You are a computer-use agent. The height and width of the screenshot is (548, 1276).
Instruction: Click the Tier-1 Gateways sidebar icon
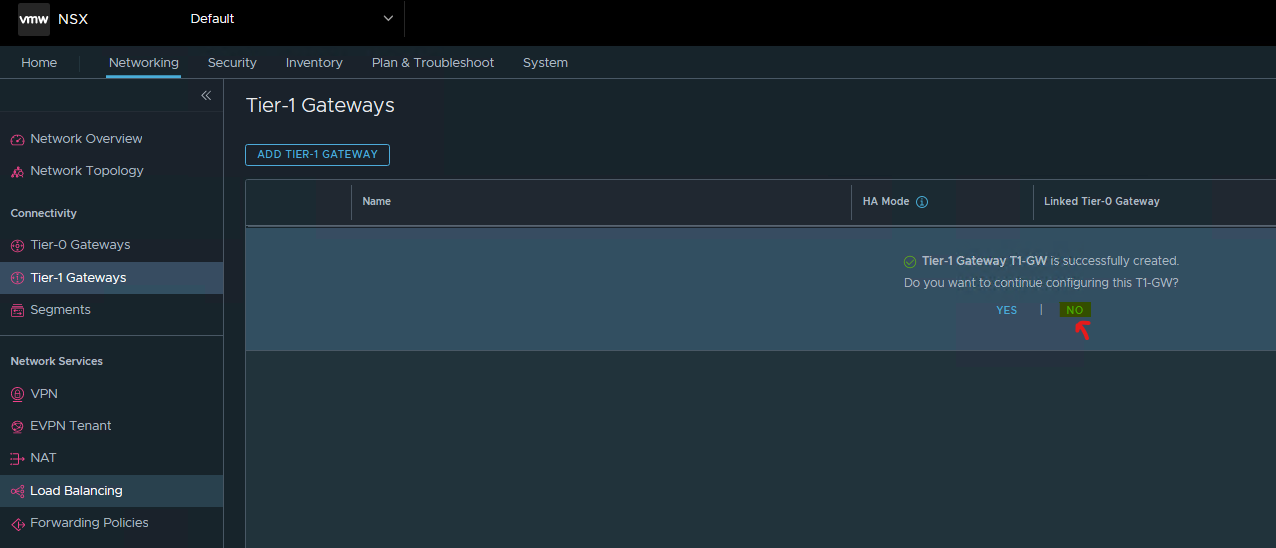pos(17,279)
